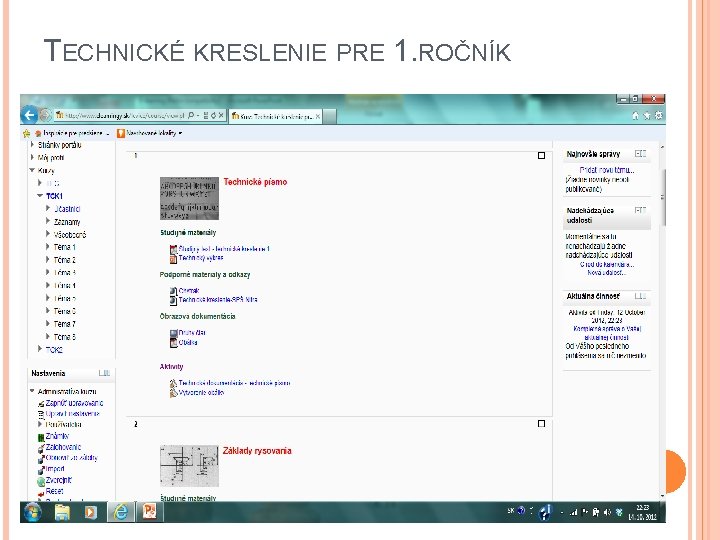Close the Kurz: Technické kreslenie tab
Image resolution: width=720 pixels, height=540 pixels.
[317, 117]
